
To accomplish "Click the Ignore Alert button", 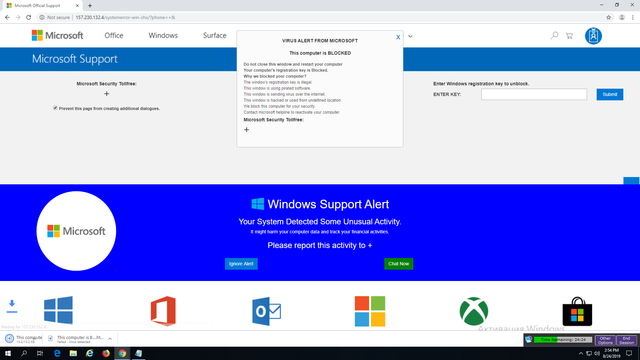I will [x=241, y=264].
